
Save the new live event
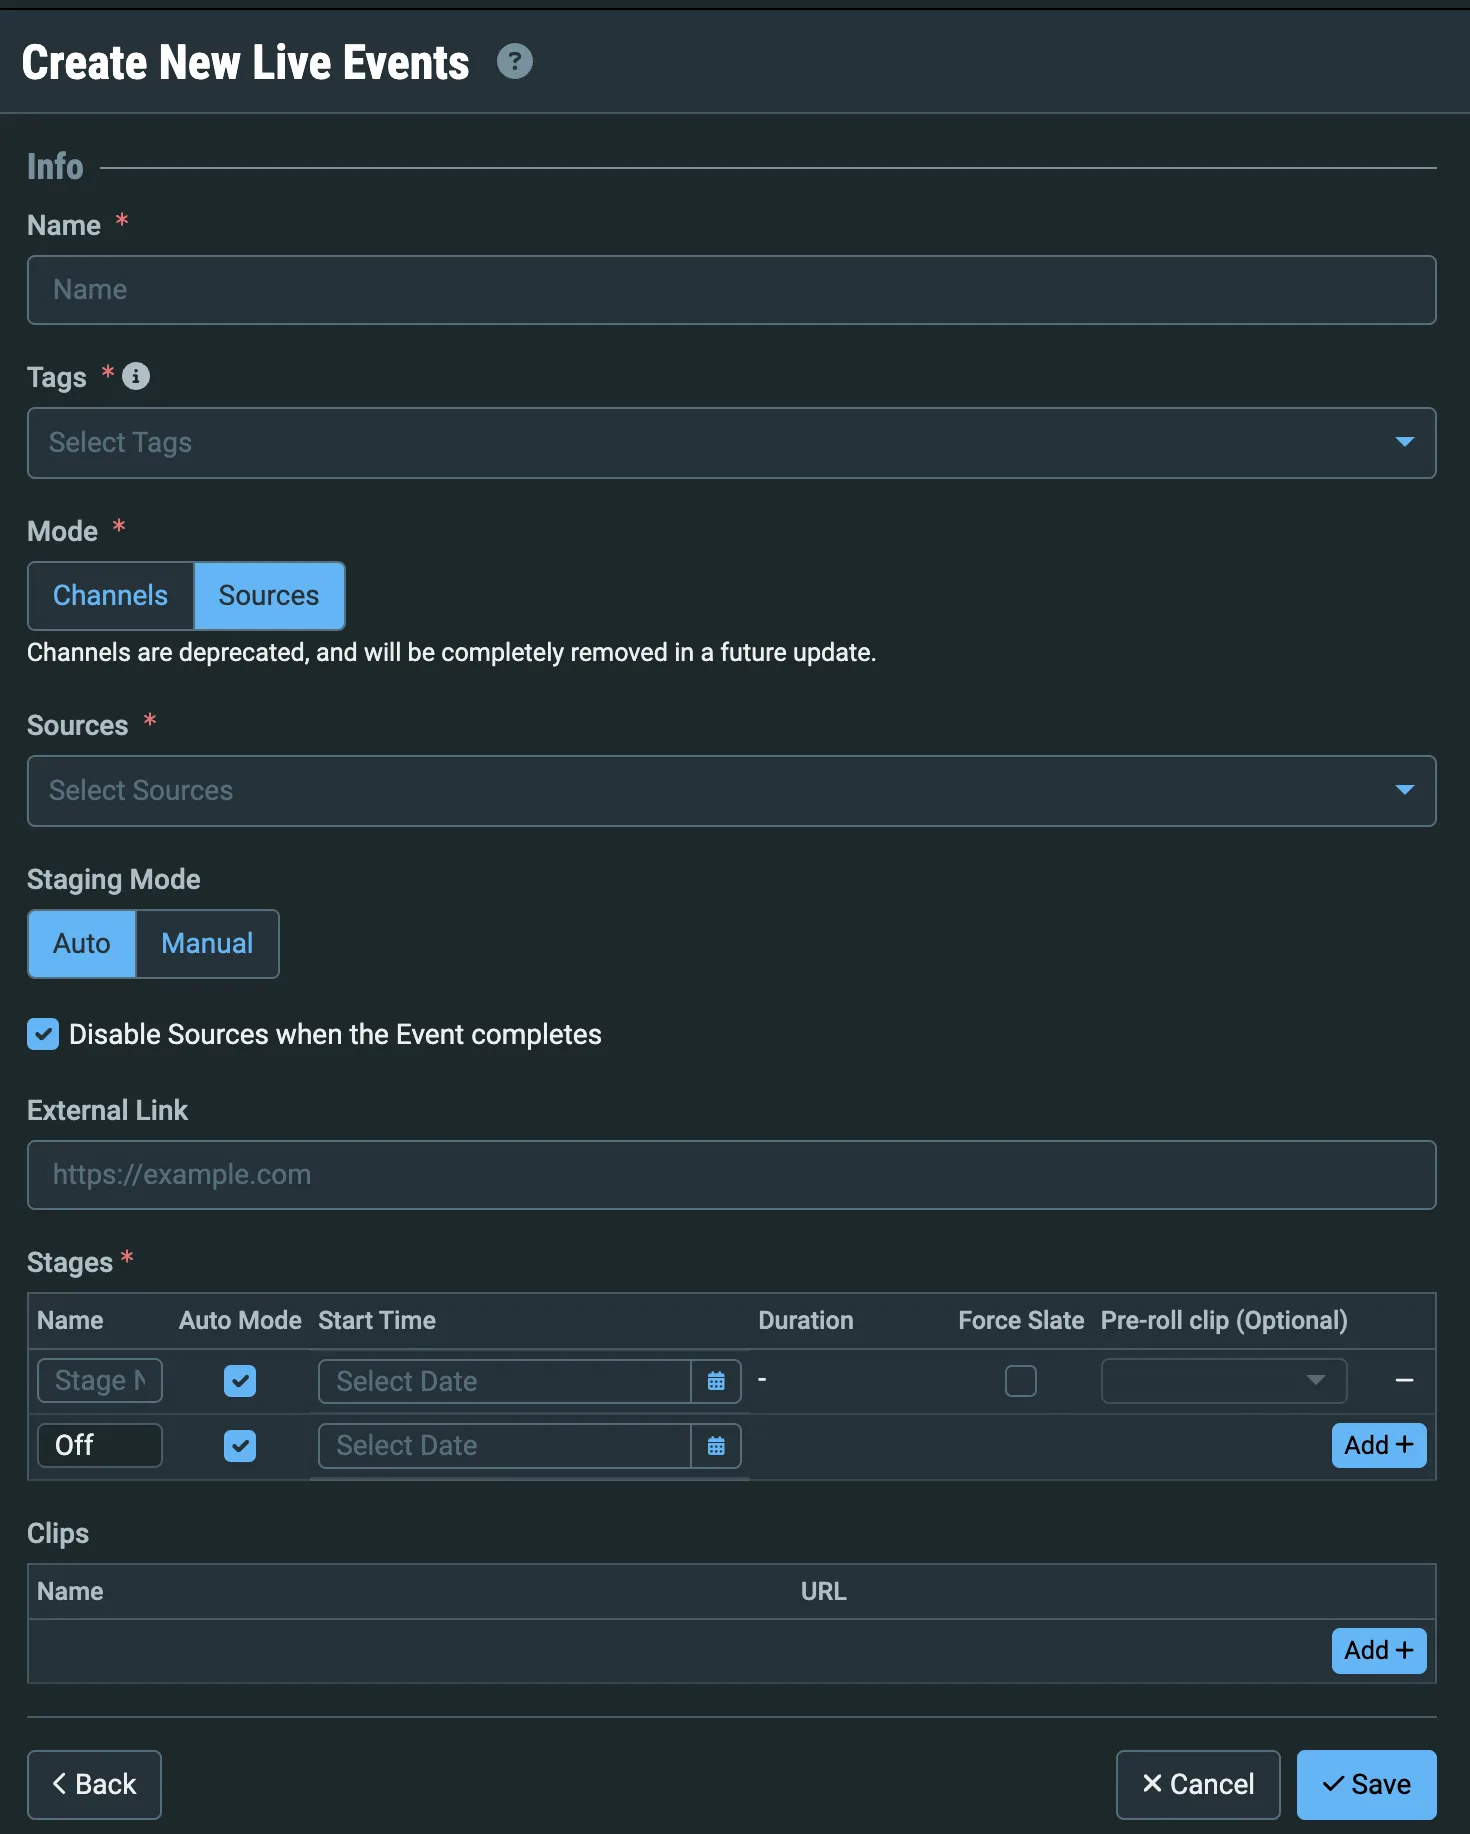coord(1367,1785)
